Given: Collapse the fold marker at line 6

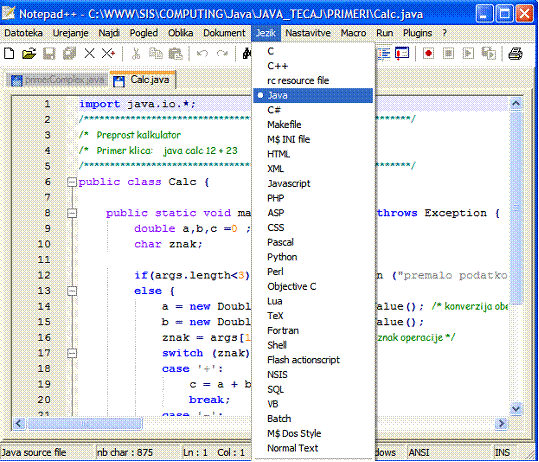Looking at the screenshot, I should 72,182.
